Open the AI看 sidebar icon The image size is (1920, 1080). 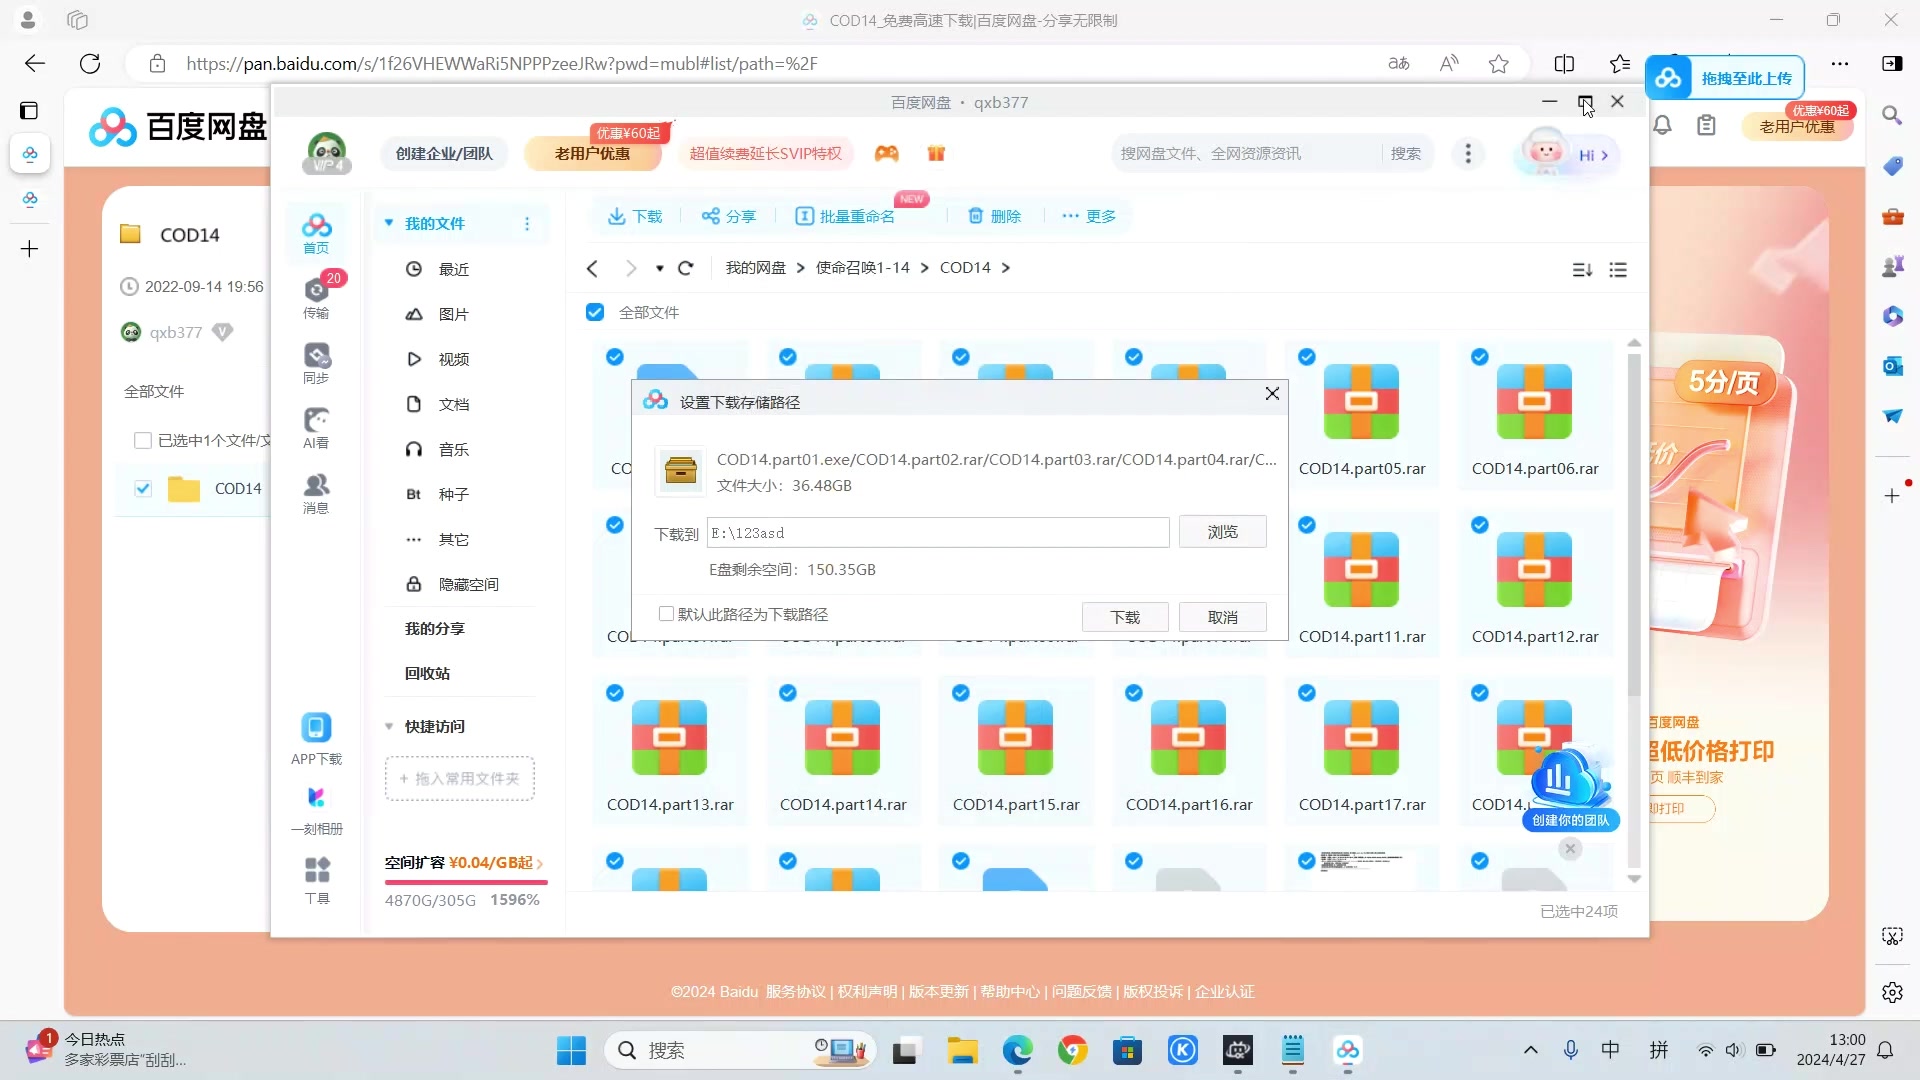coord(316,428)
